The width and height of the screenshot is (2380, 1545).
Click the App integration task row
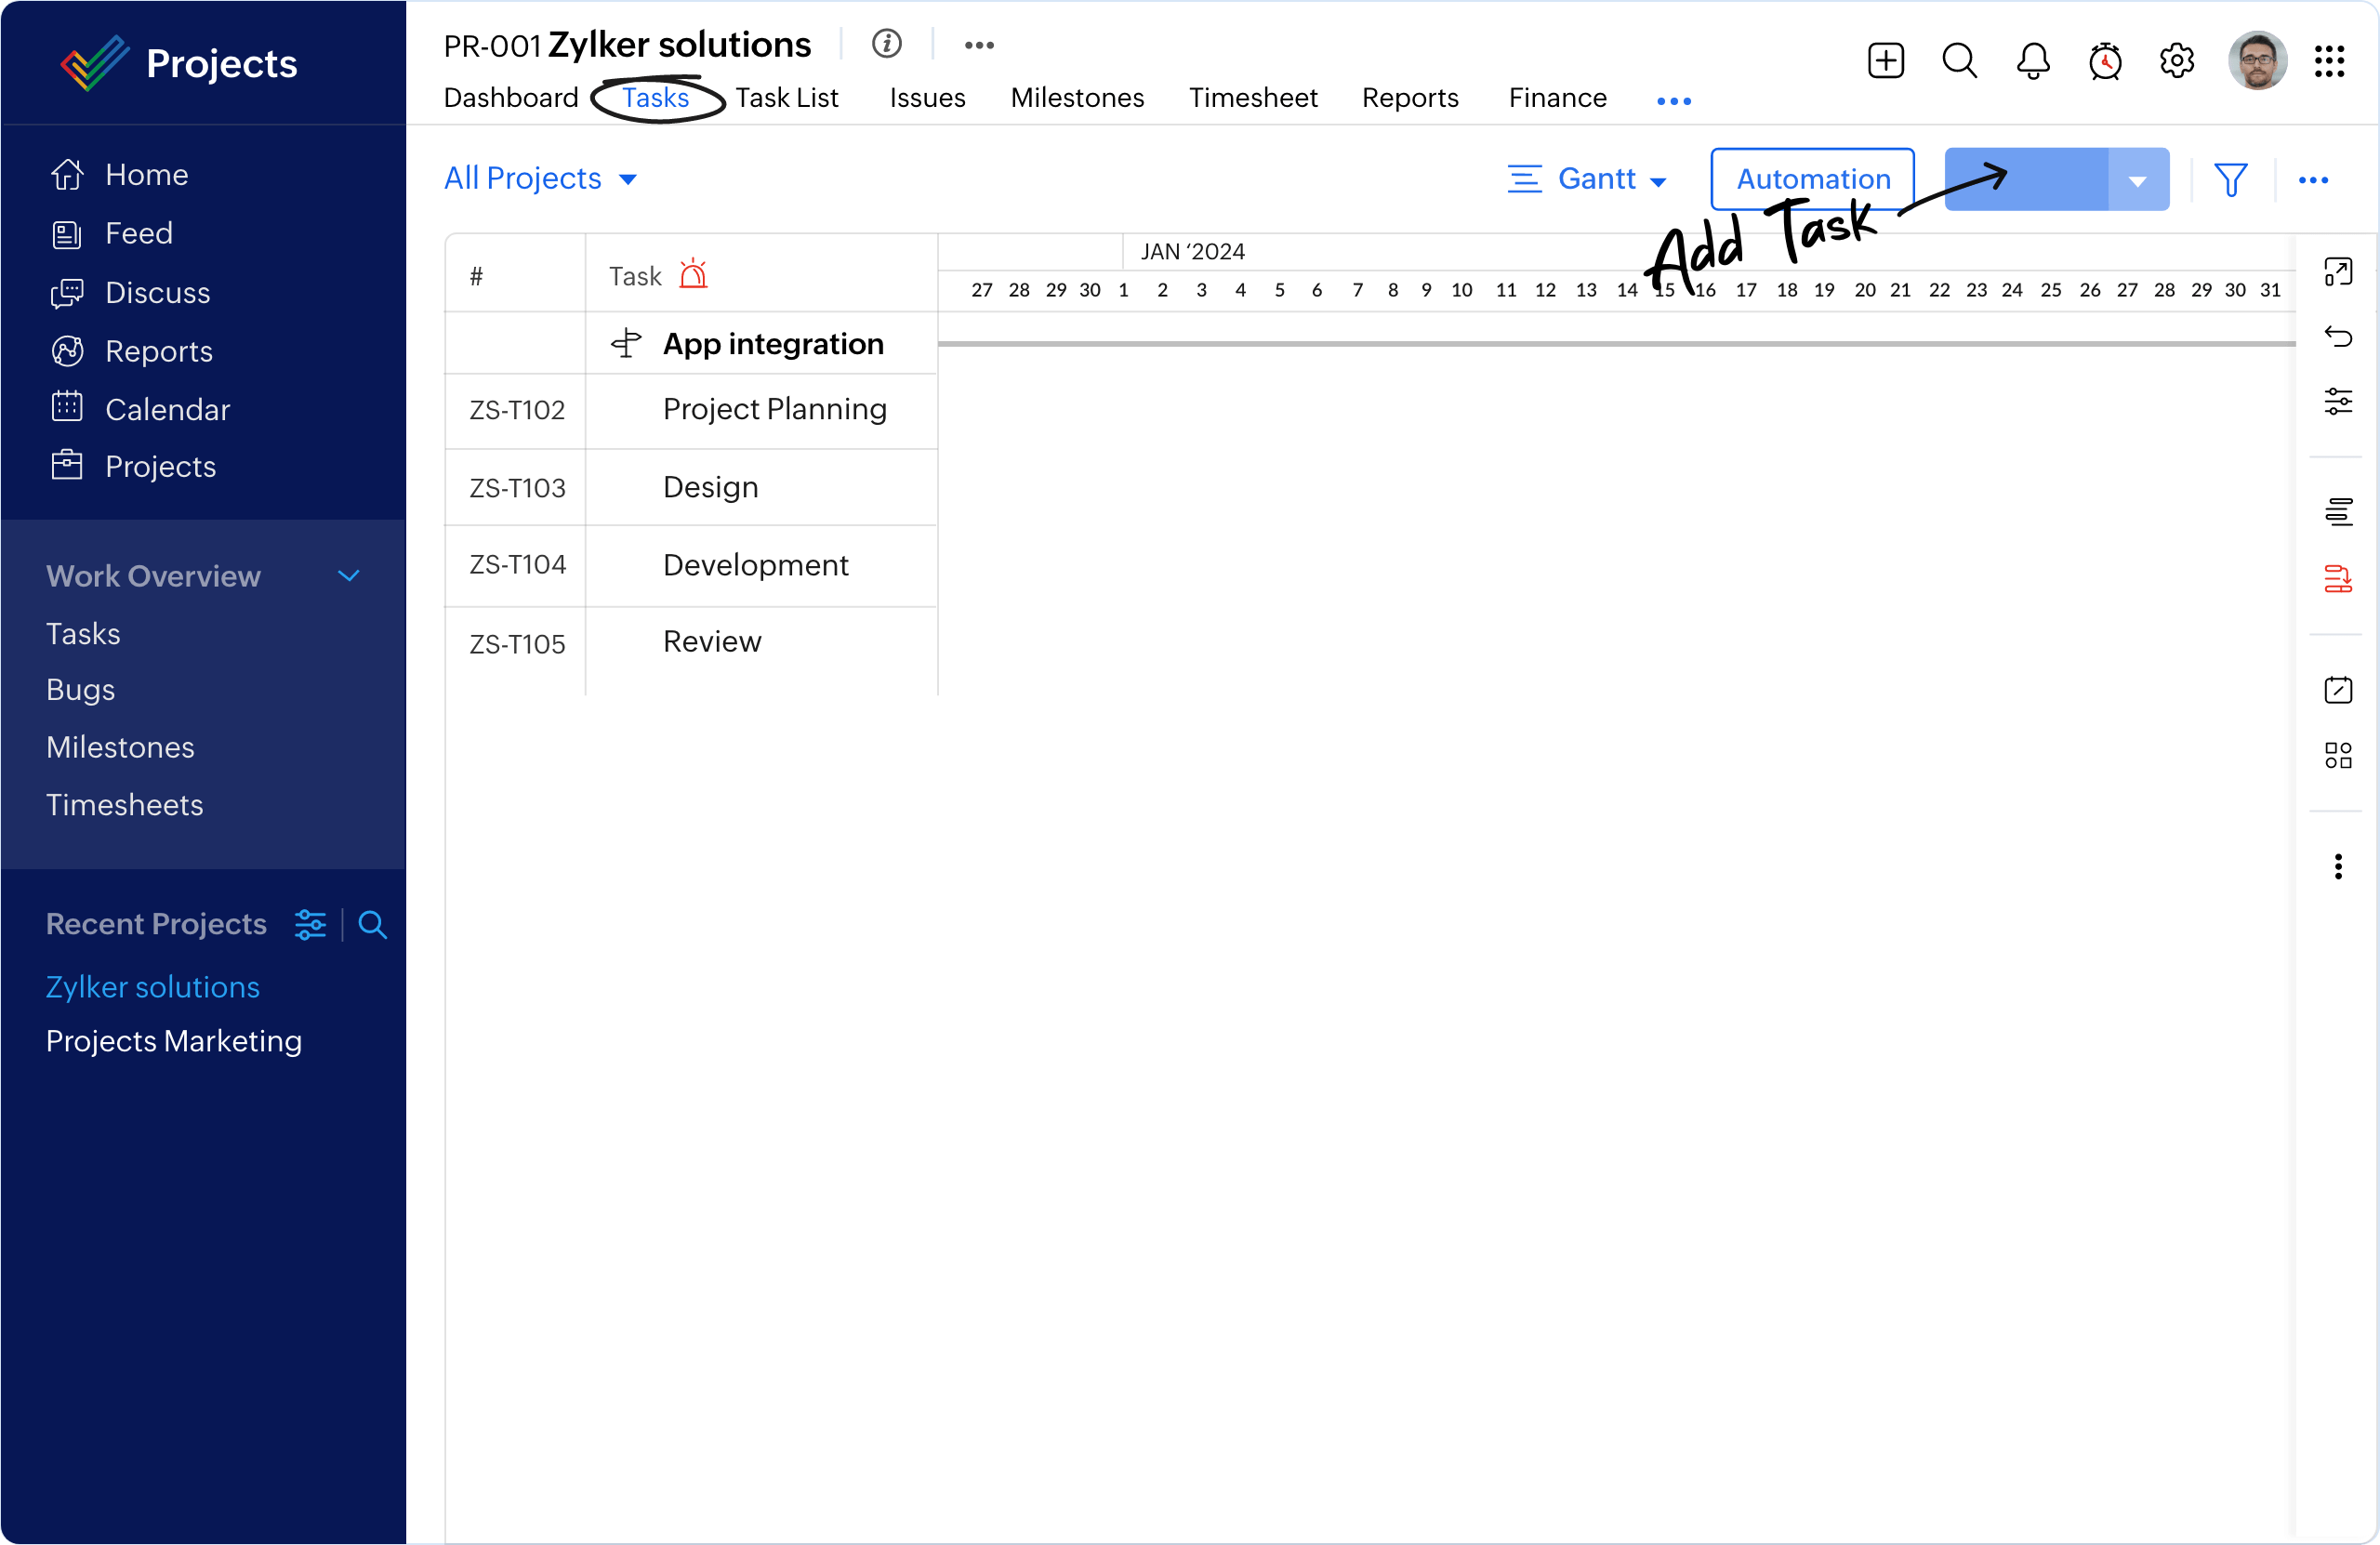pyautogui.click(x=775, y=341)
